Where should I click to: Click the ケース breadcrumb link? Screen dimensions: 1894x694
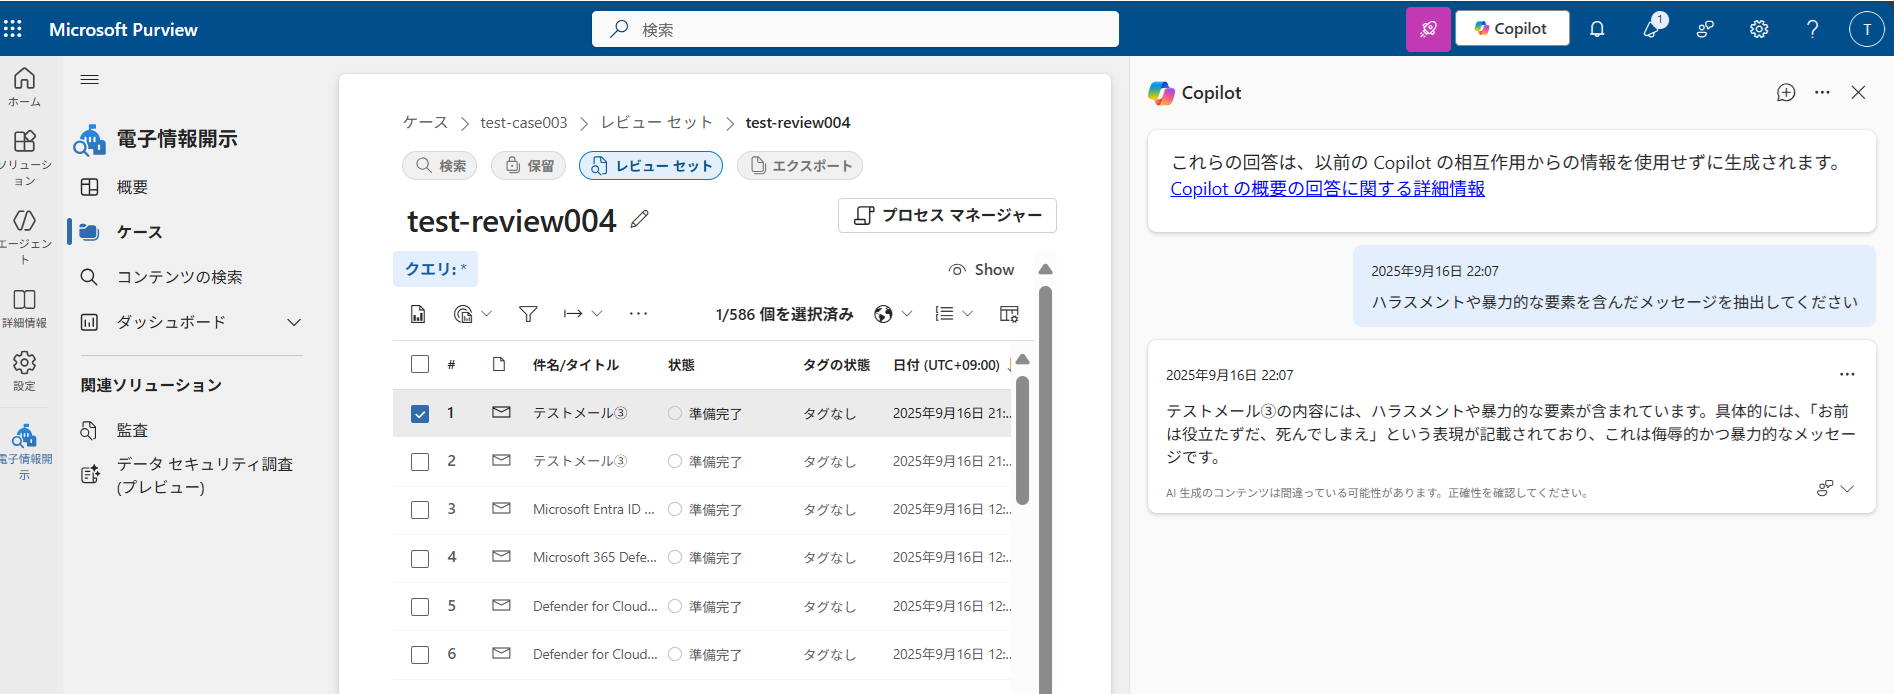pos(425,122)
